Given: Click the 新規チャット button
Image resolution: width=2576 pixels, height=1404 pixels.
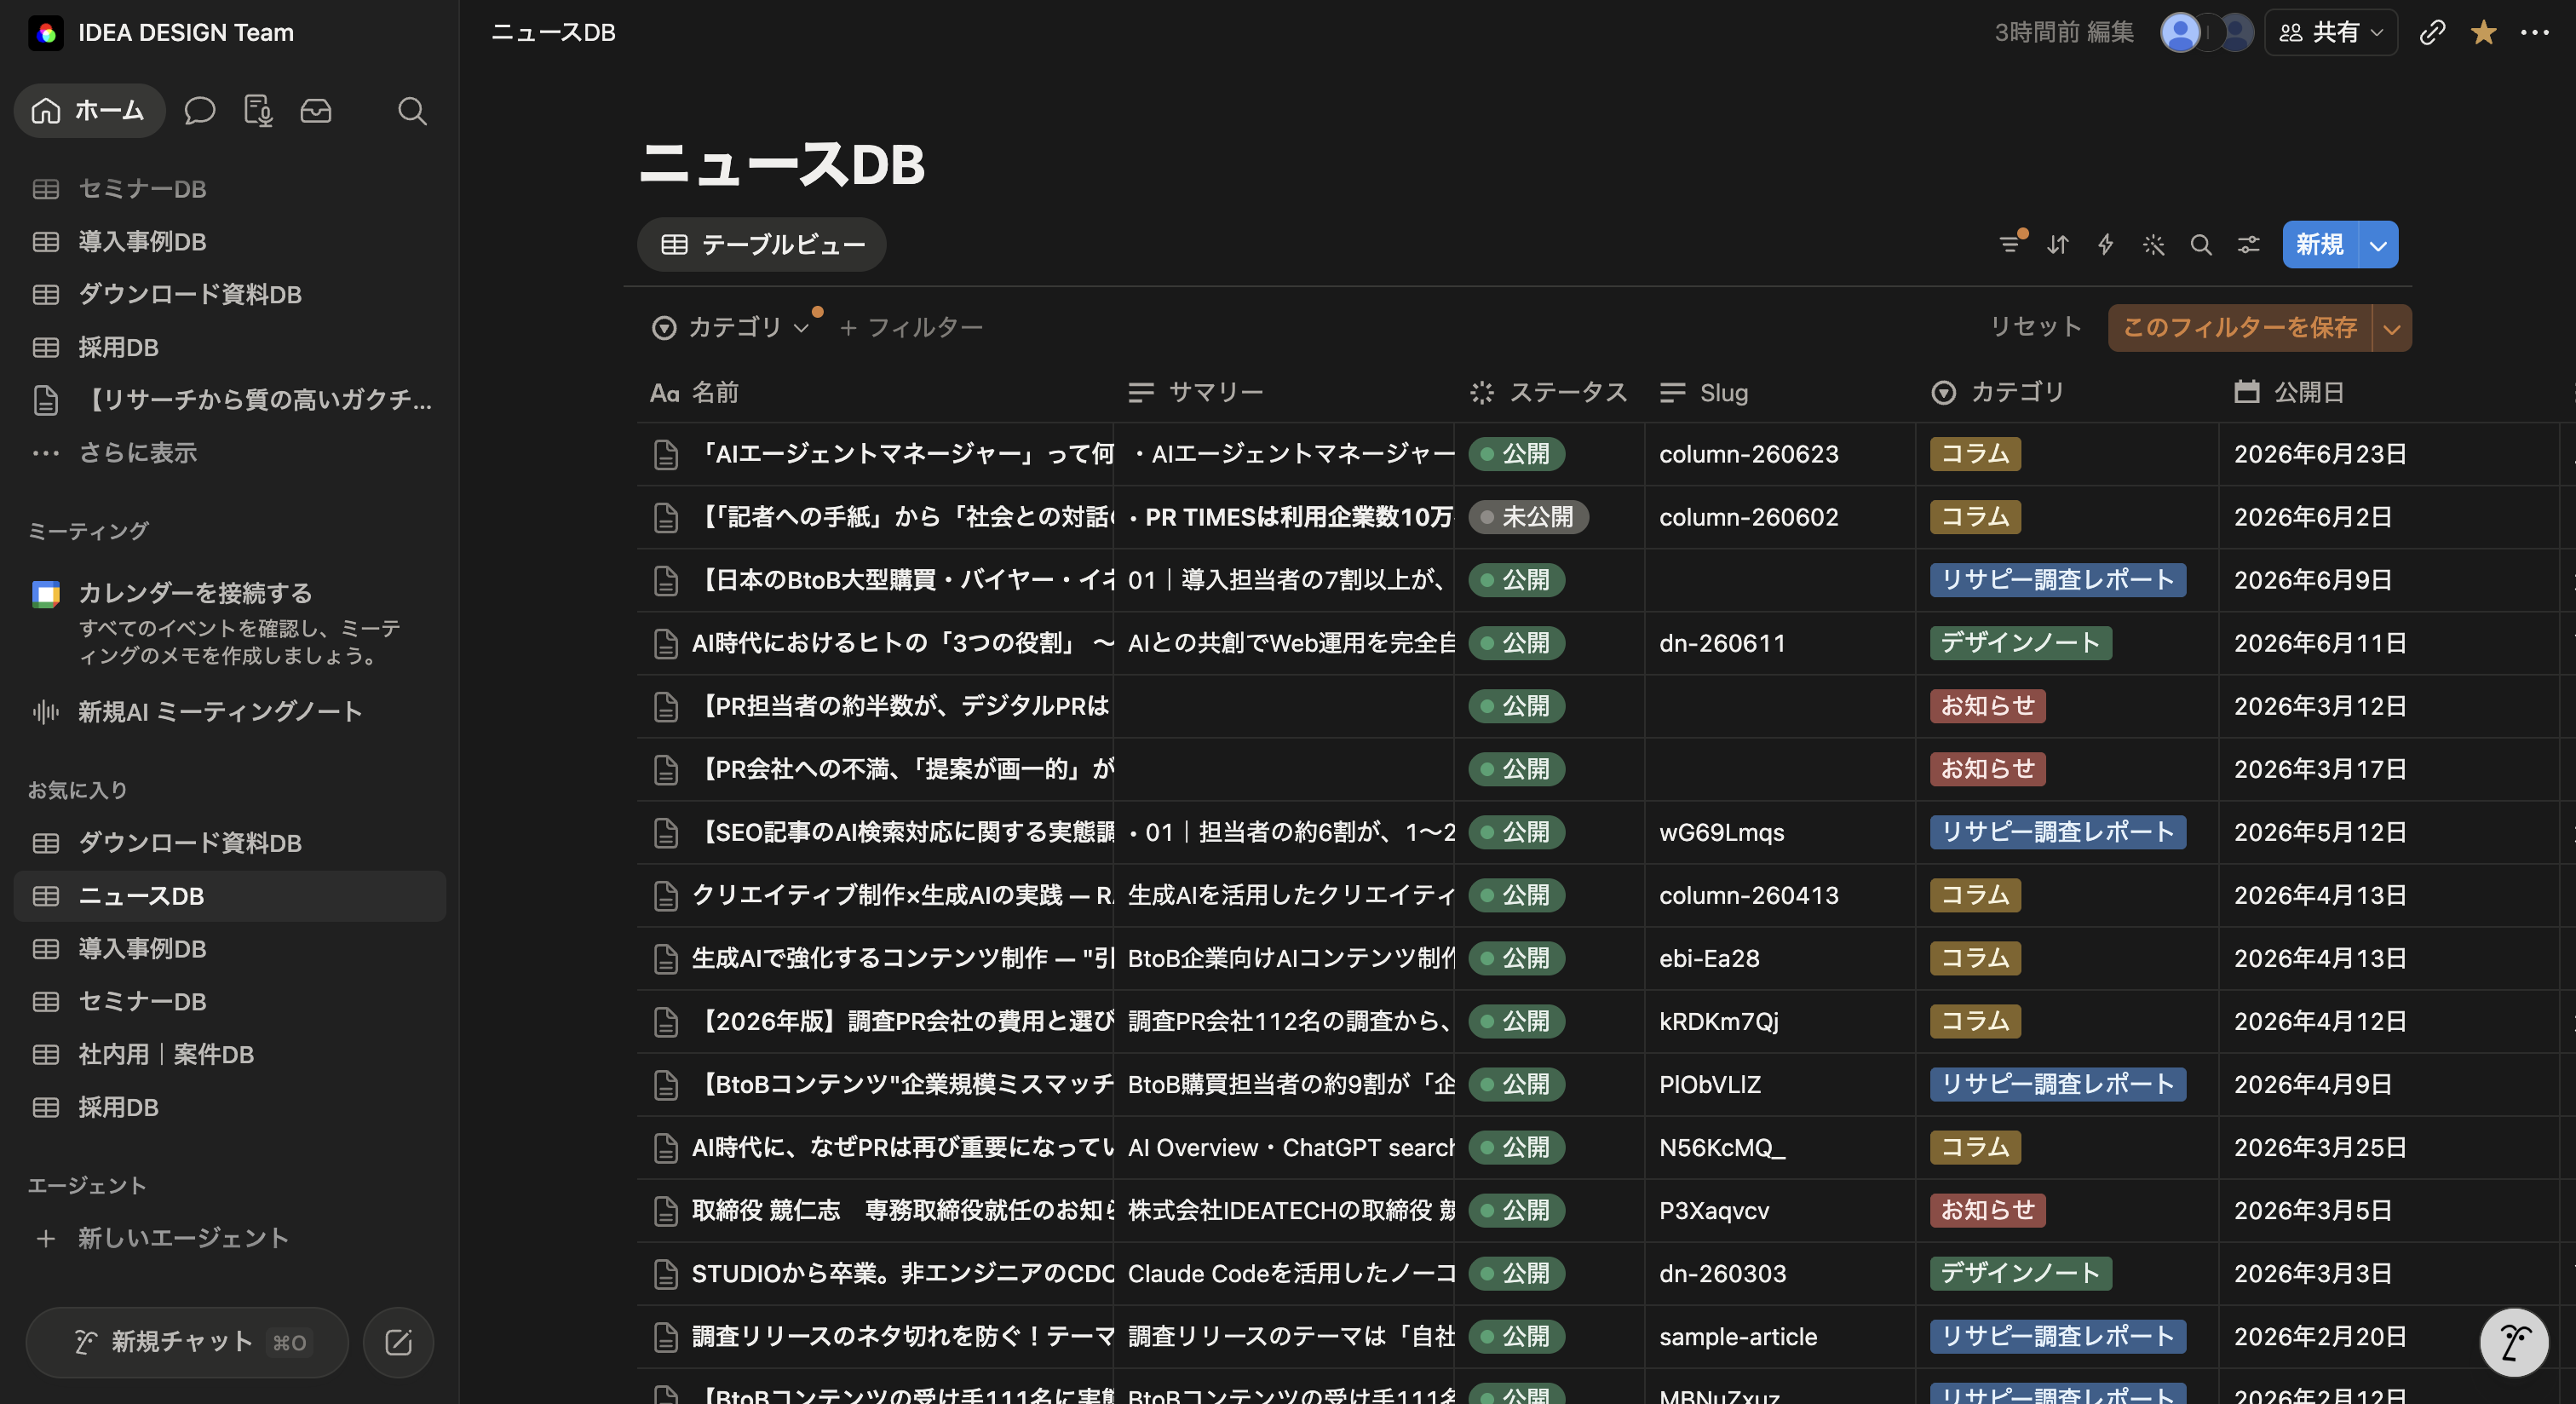Looking at the screenshot, I should (x=187, y=1342).
